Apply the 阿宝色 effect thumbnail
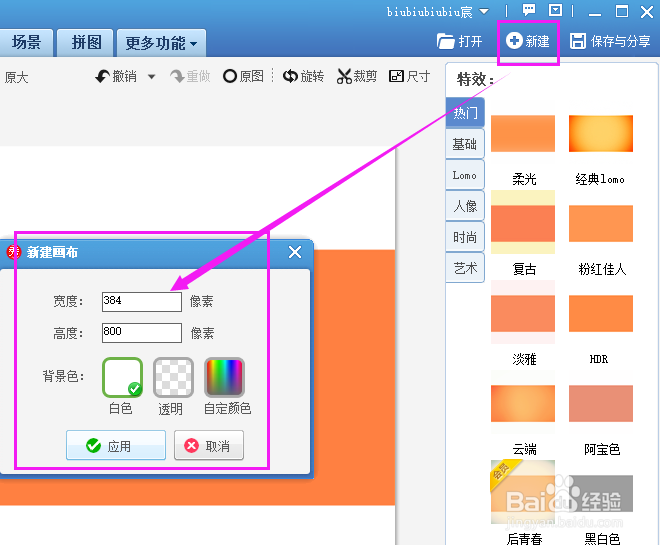The image size is (660, 545). (601, 403)
